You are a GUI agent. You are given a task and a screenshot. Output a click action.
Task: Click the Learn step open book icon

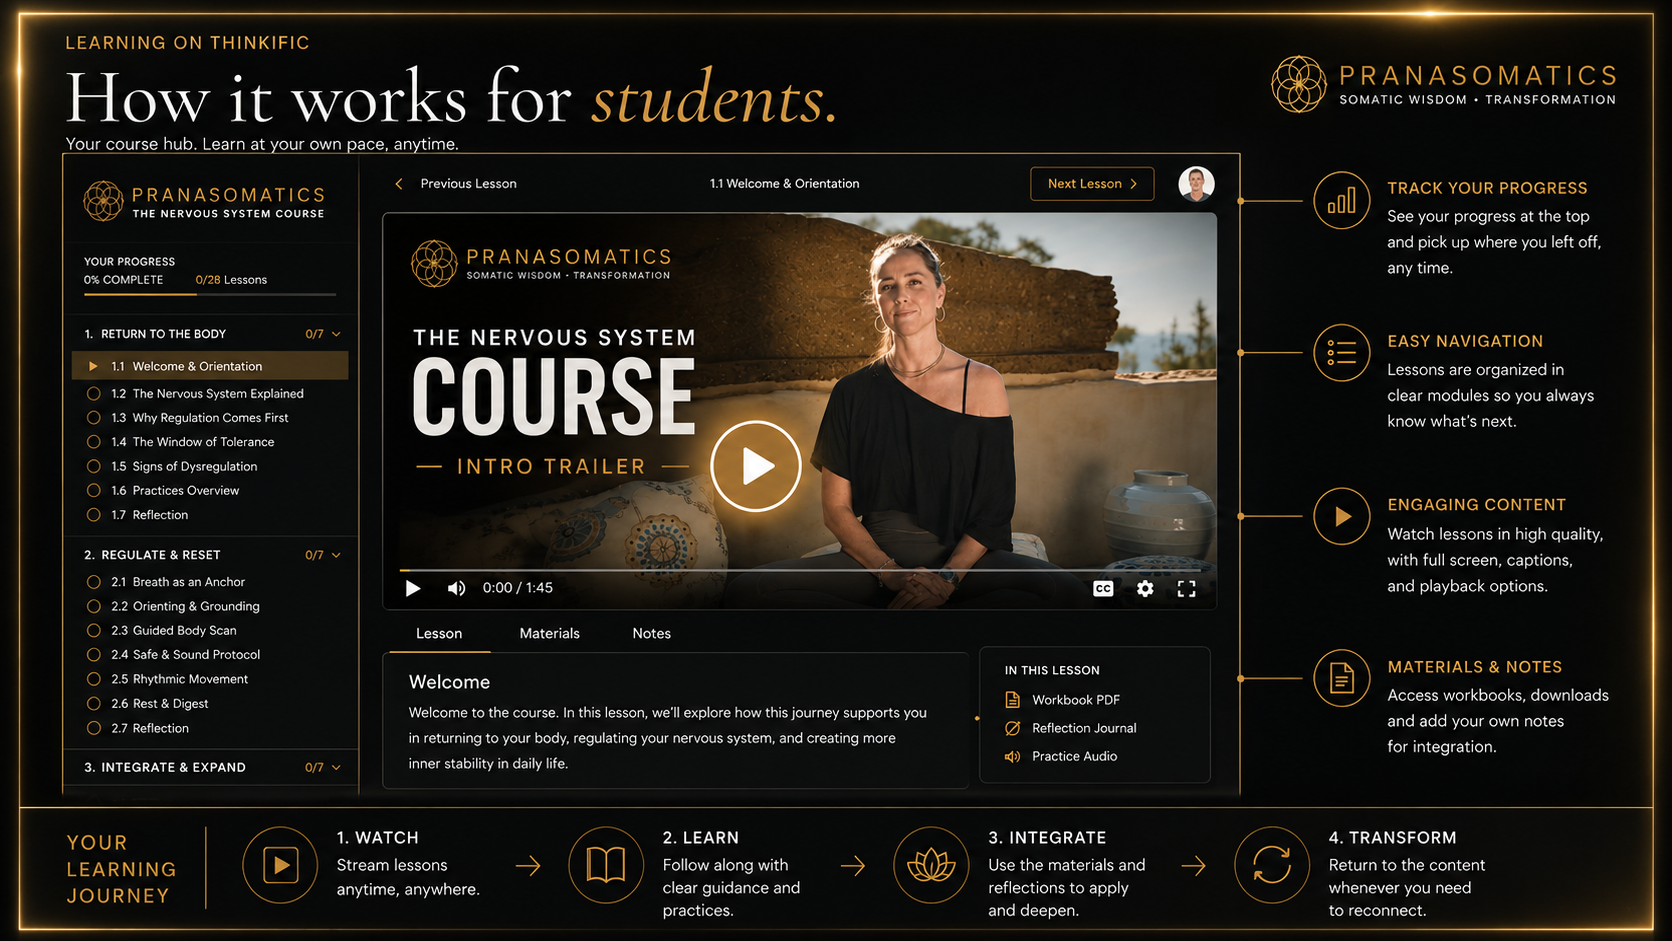[x=606, y=865]
